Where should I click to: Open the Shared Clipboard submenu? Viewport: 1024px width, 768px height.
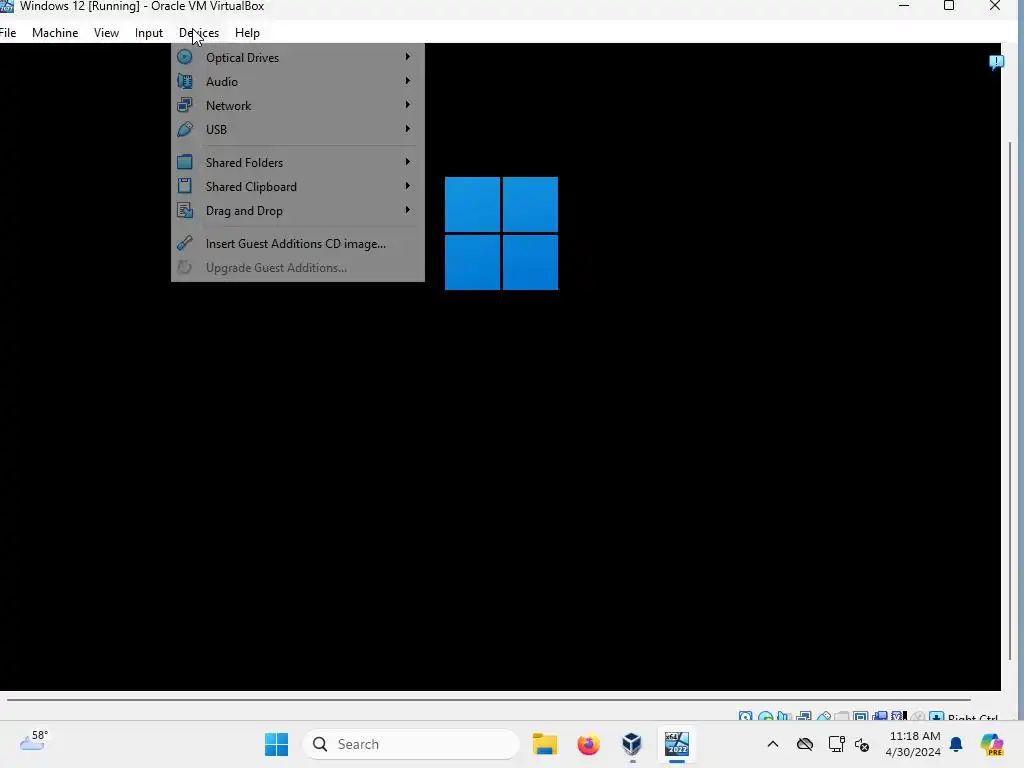click(297, 187)
